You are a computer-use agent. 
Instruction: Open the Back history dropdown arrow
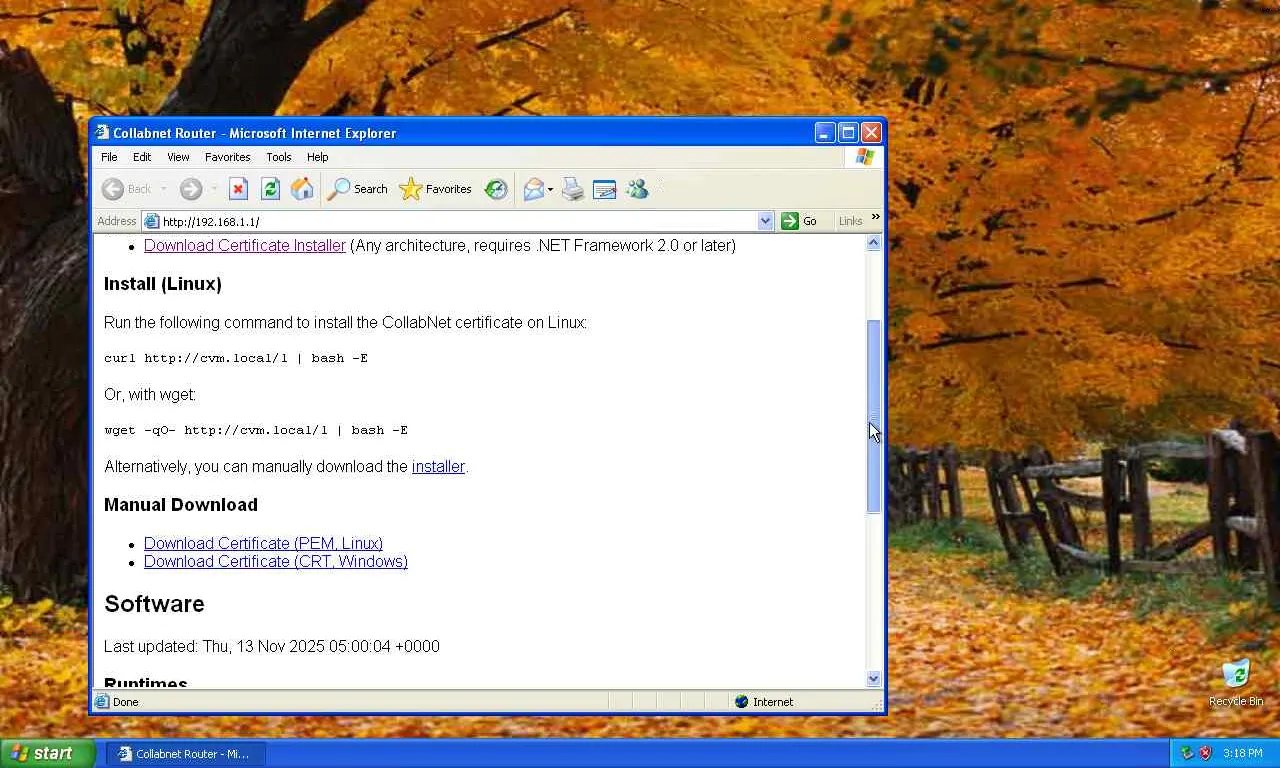[x=162, y=189]
